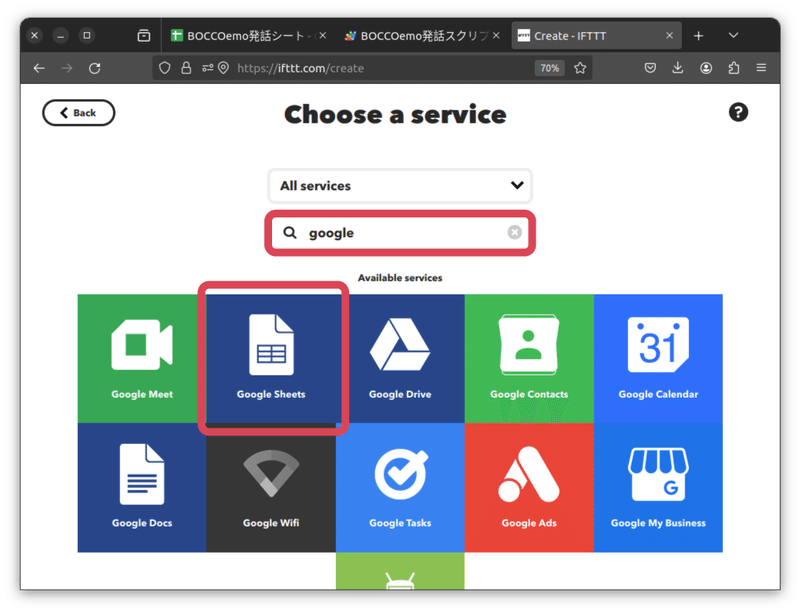This screenshot has width=800, height=612.
Task: Open the location permission icon
Action: click(223, 68)
